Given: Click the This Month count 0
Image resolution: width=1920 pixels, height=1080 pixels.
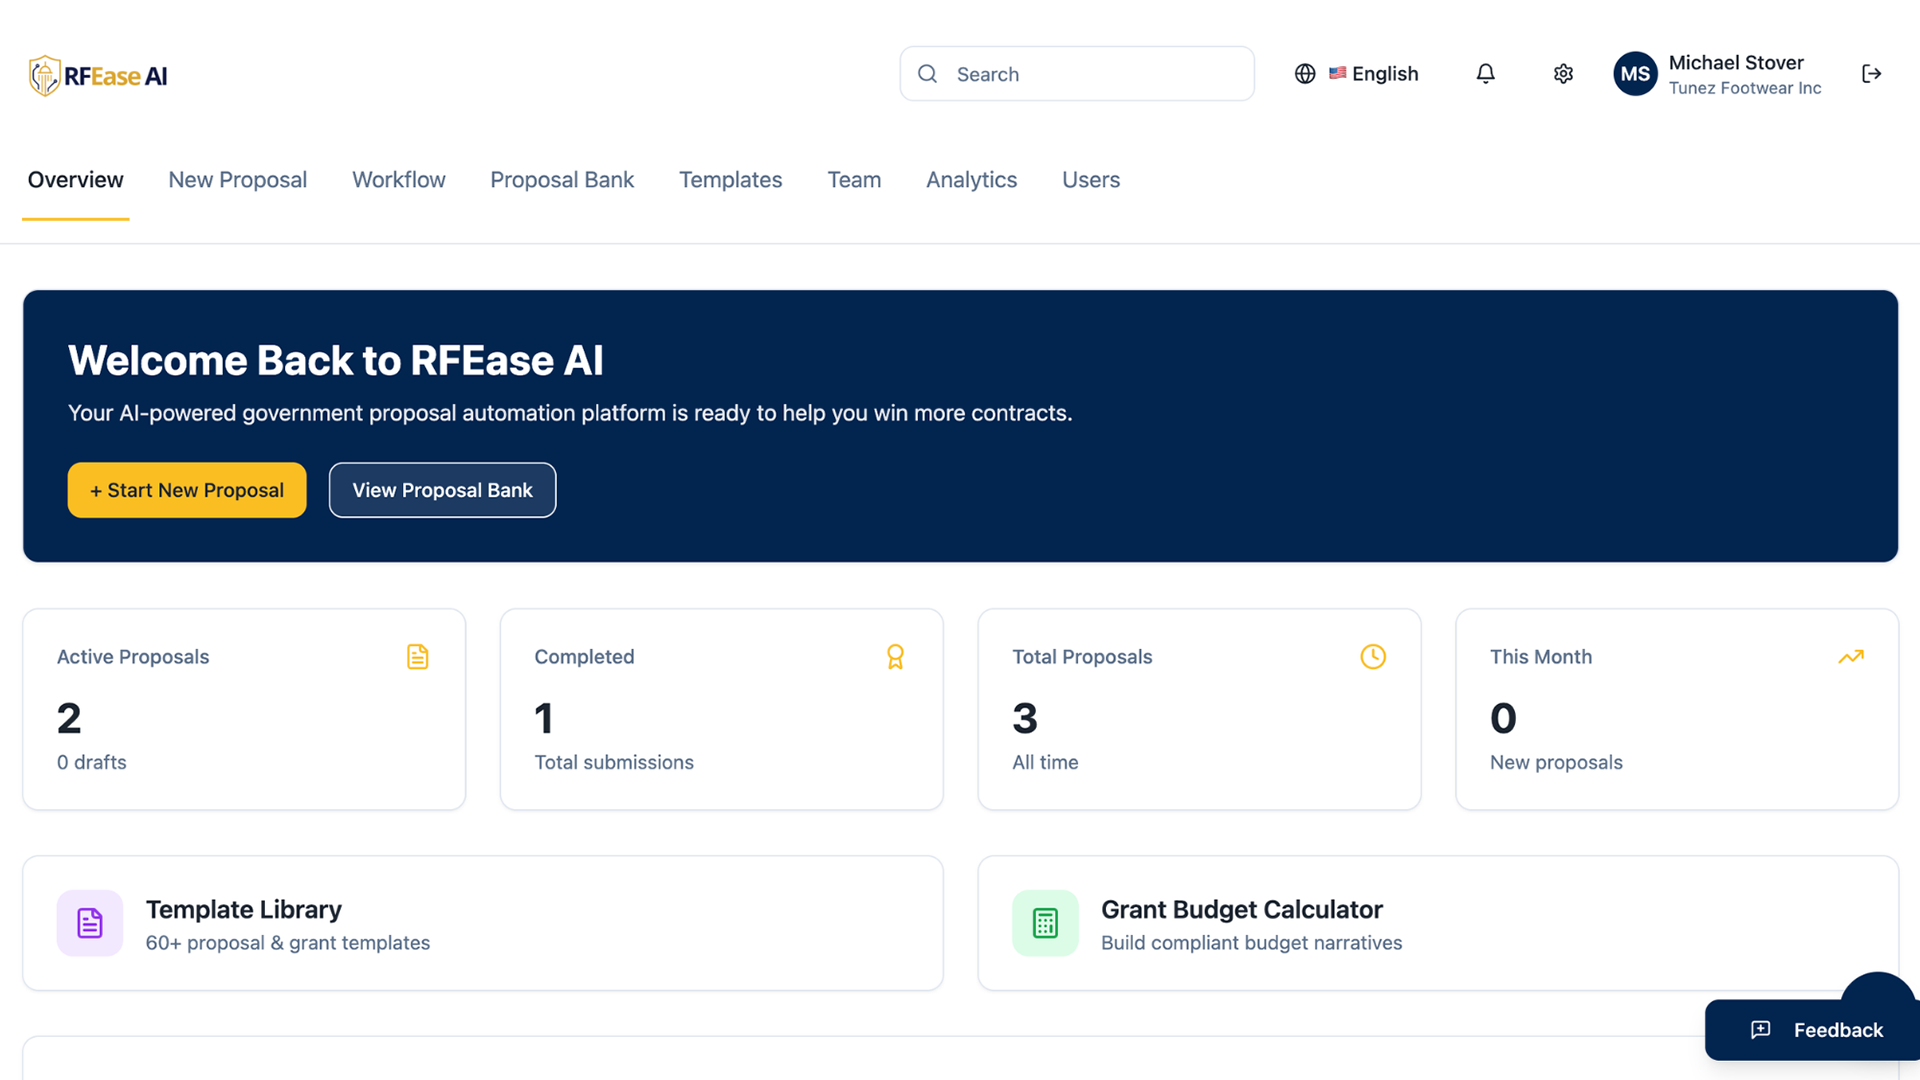Looking at the screenshot, I should (x=1503, y=718).
